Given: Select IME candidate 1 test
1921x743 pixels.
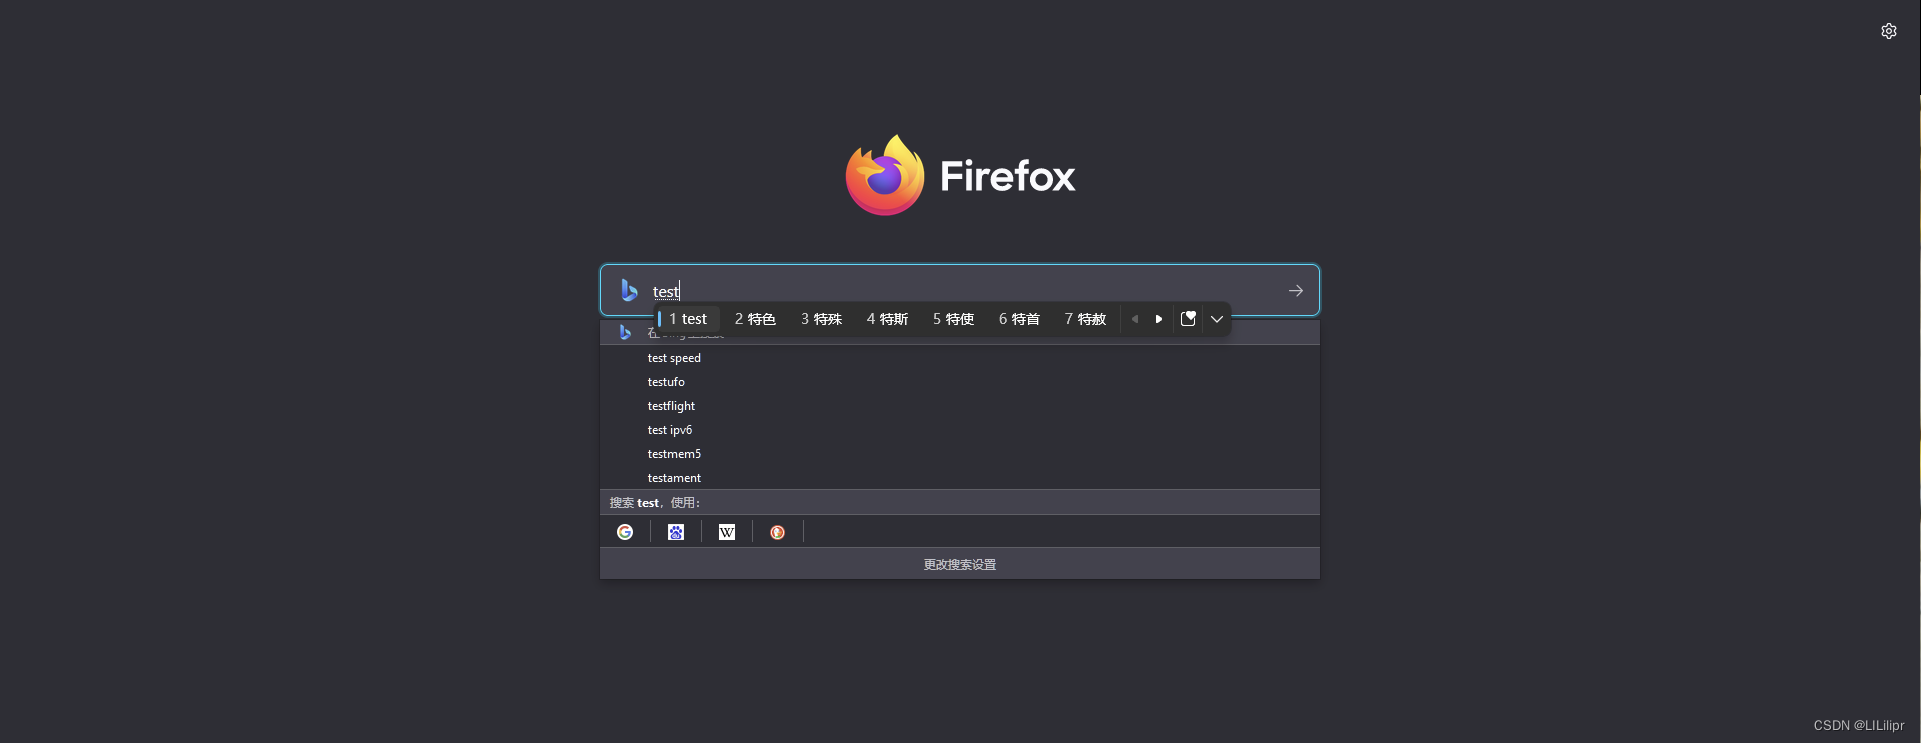Looking at the screenshot, I should 688,319.
